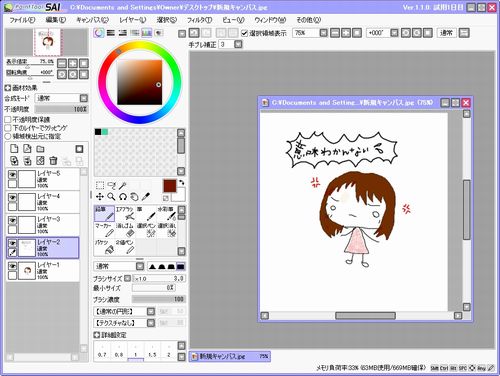Open the brush mode 通常 dropdown
Viewport: 500px width, 376px height.
click(x=140, y=266)
